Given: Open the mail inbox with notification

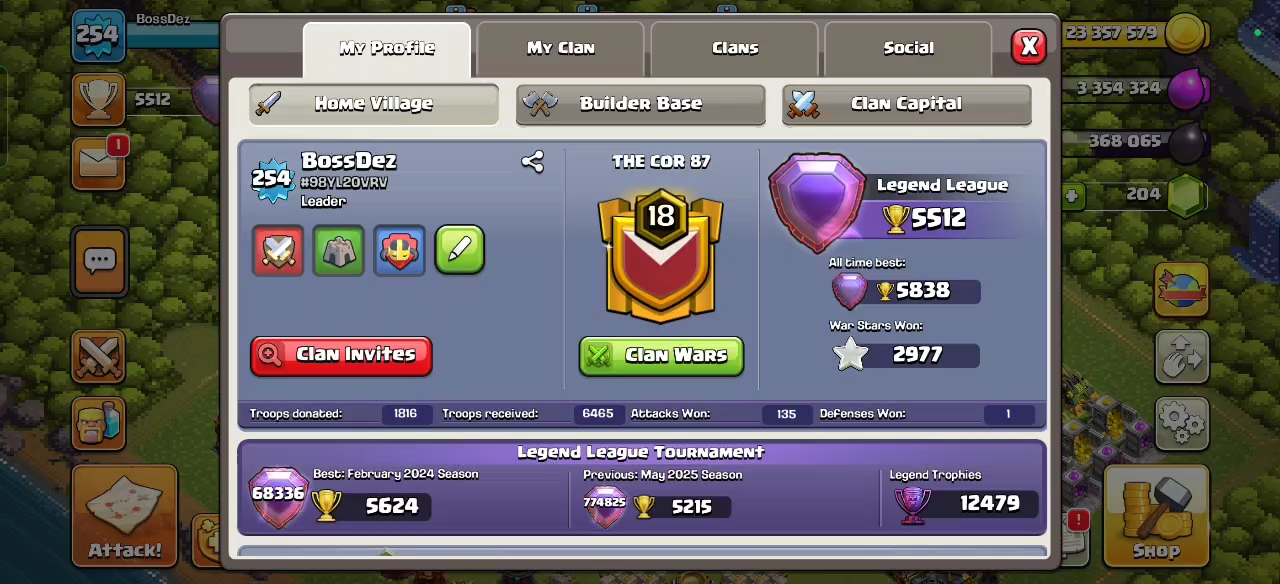Looking at the screenshot, I should pyautogui.click(x=99, y=163).
